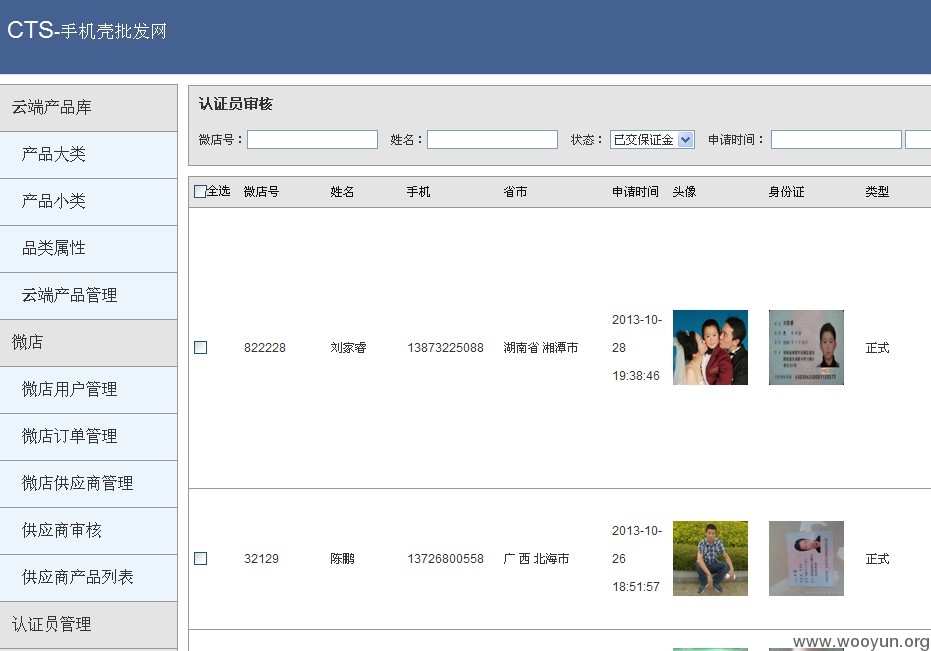The width and height of the screenshot is (931, 651).
Task: Open 微店供应商管理 in the sidebar
Action: tap(88, 483)
